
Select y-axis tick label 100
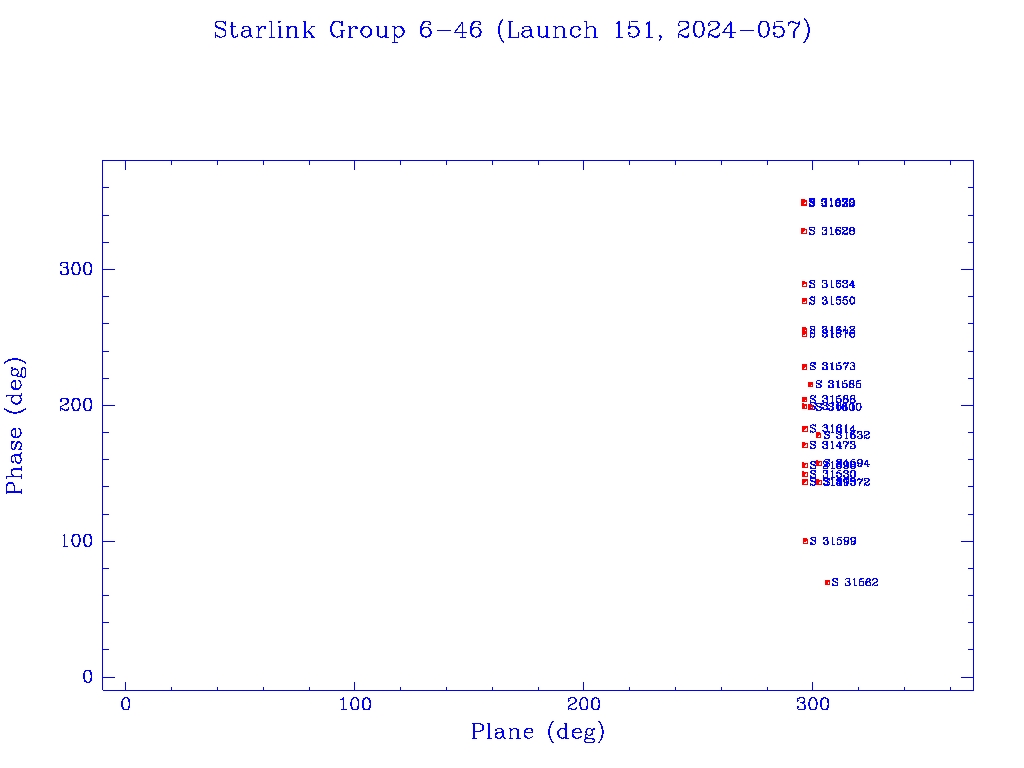tap(76, 541)
